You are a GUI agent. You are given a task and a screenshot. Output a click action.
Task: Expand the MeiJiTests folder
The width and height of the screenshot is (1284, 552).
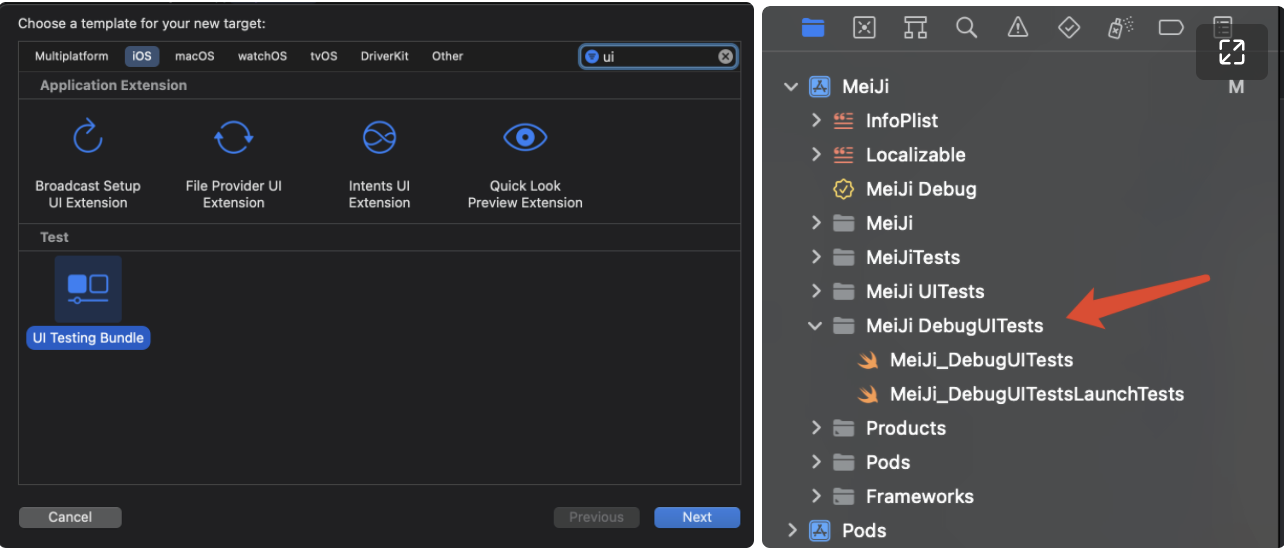pos(816,257)
